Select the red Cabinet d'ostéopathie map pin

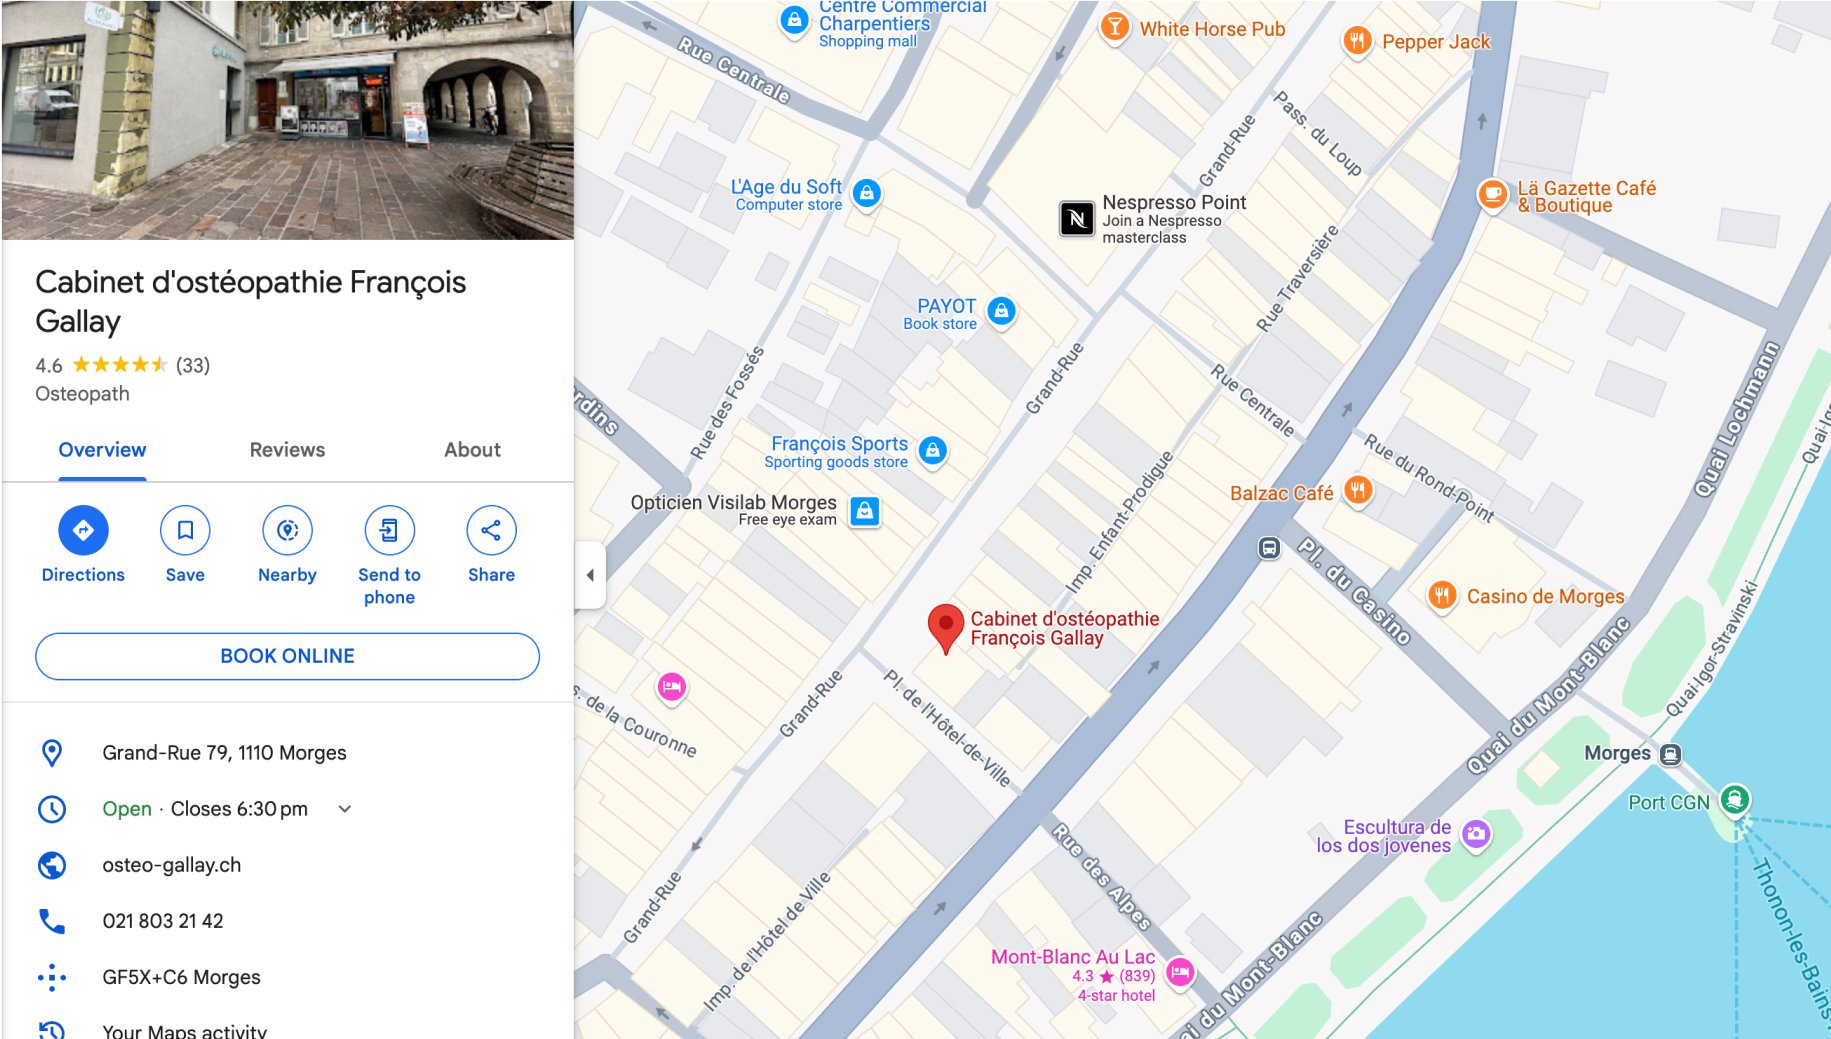point(945,629)
